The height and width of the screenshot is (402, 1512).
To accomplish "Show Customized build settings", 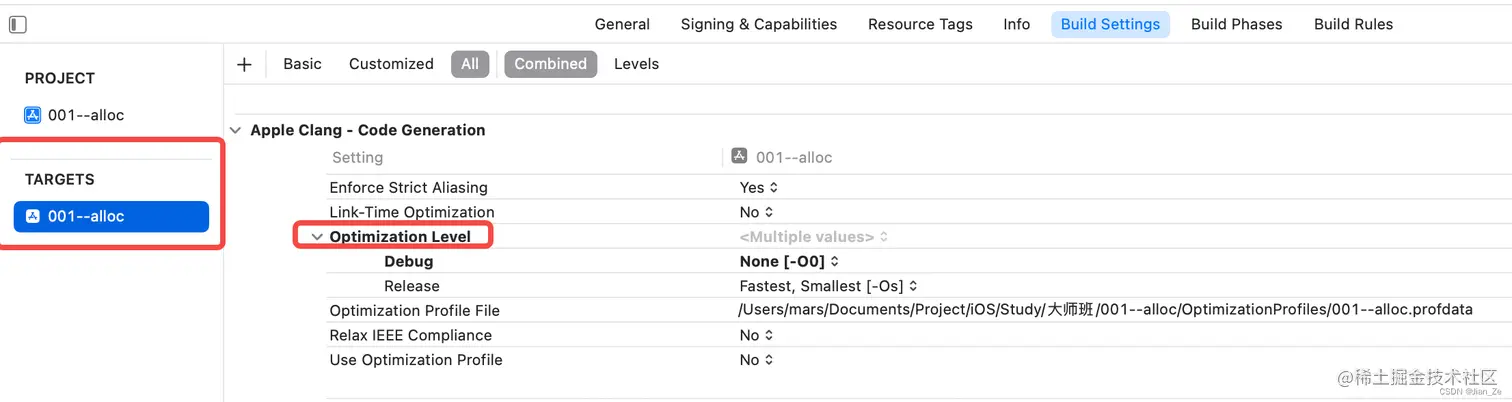I will [391, 64].
